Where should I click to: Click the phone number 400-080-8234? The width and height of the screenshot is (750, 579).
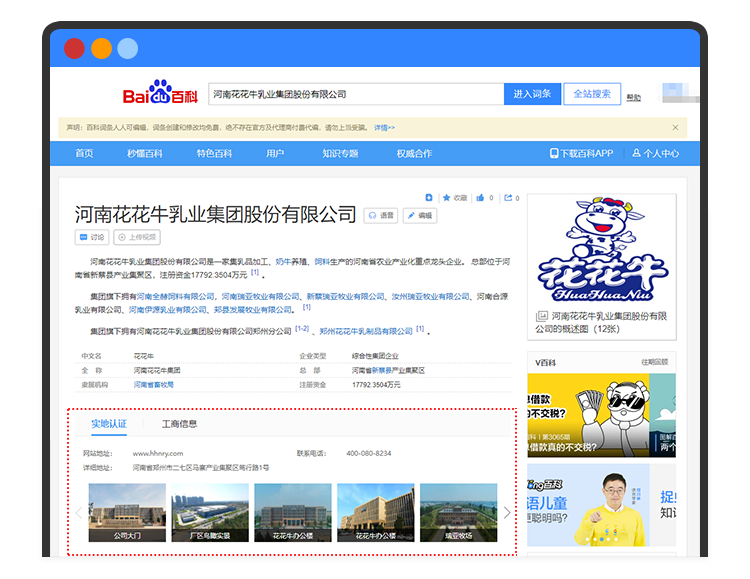(369, 453)
